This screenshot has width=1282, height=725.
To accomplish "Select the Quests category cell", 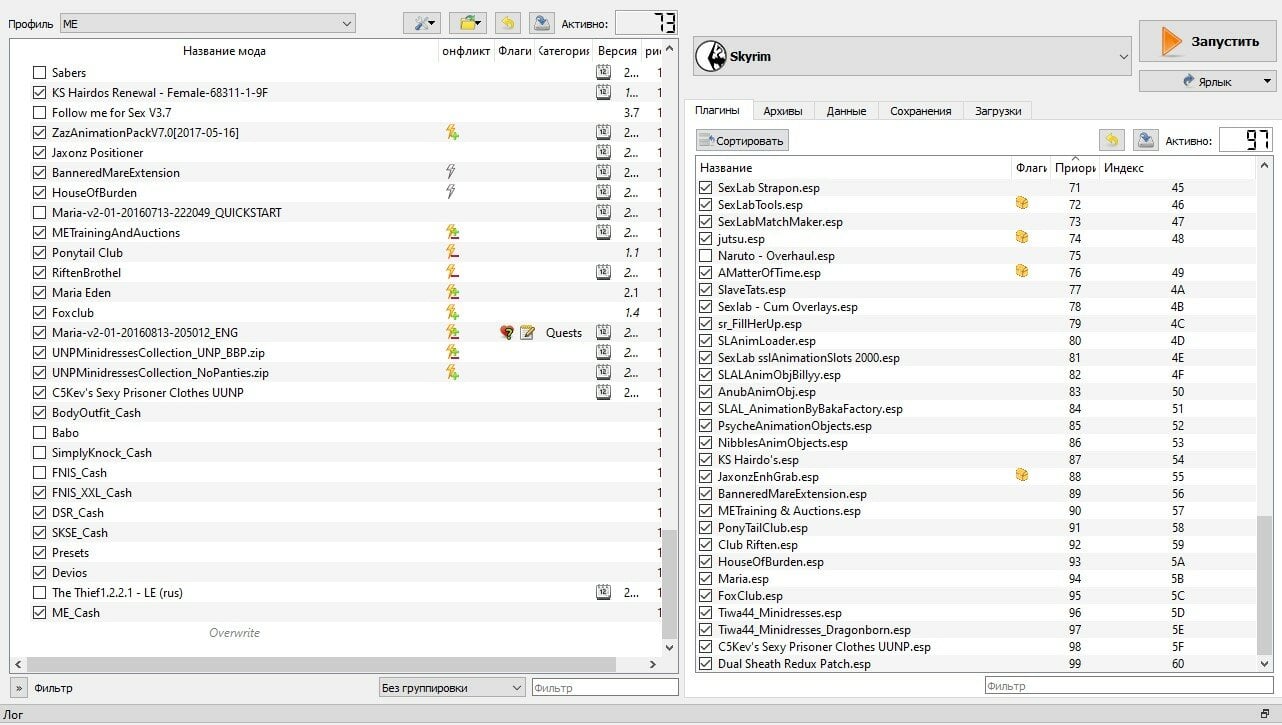I will pyautogui.click(x=564, y=332).
